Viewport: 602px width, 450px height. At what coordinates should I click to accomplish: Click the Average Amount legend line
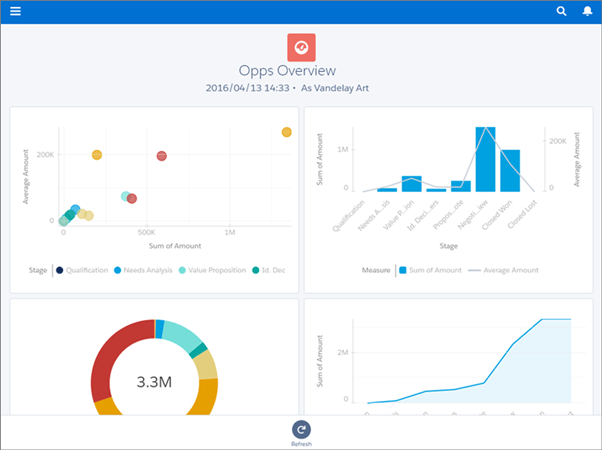tap(475, 270)
